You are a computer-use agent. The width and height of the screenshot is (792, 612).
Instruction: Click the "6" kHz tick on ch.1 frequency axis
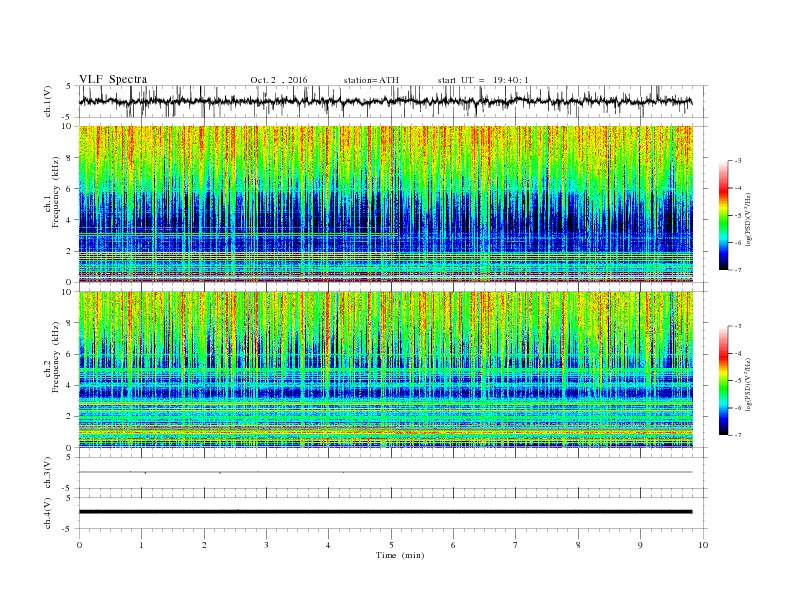click(70, 189)
